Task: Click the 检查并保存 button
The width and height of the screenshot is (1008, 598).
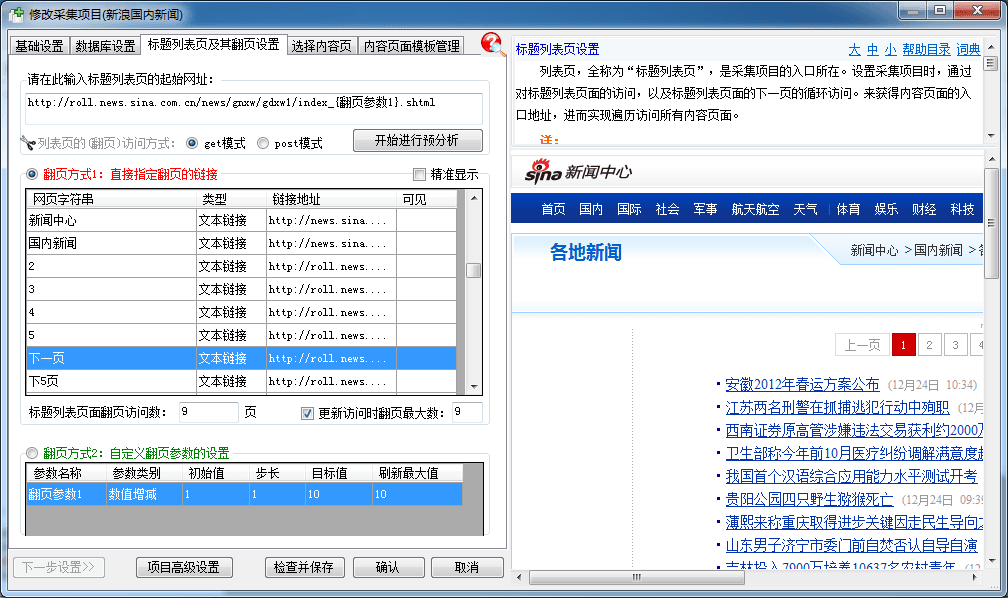Action: [x=305, y=567]
